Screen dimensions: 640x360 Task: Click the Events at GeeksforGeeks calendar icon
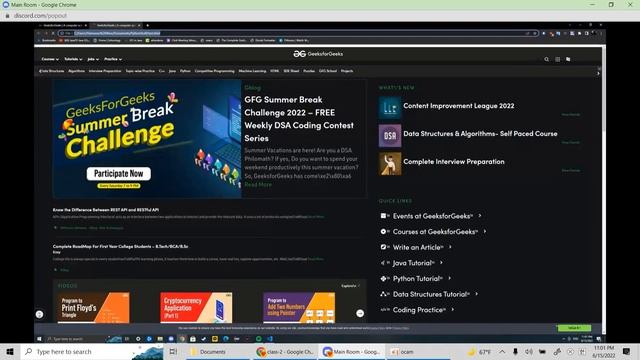tap(383, 216)
